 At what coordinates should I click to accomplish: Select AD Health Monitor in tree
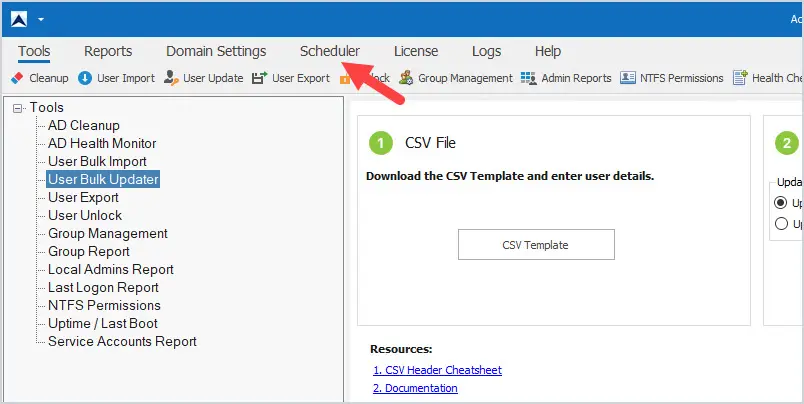[102, 144]
